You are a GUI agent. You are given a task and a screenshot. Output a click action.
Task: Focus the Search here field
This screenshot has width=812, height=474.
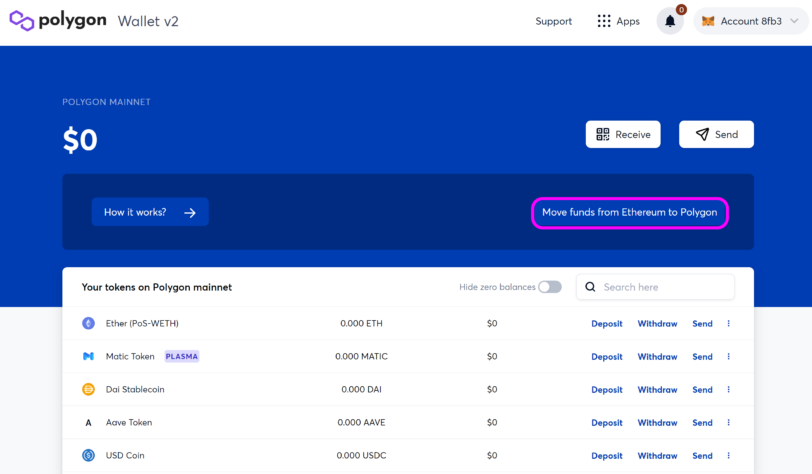pyautogui.click(x=655, y=287)
